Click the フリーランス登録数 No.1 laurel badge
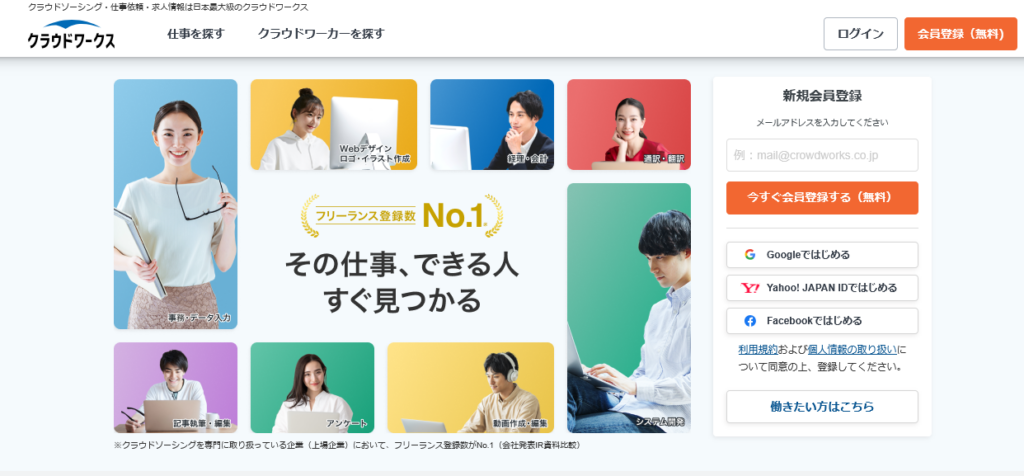 pos(402,215)
